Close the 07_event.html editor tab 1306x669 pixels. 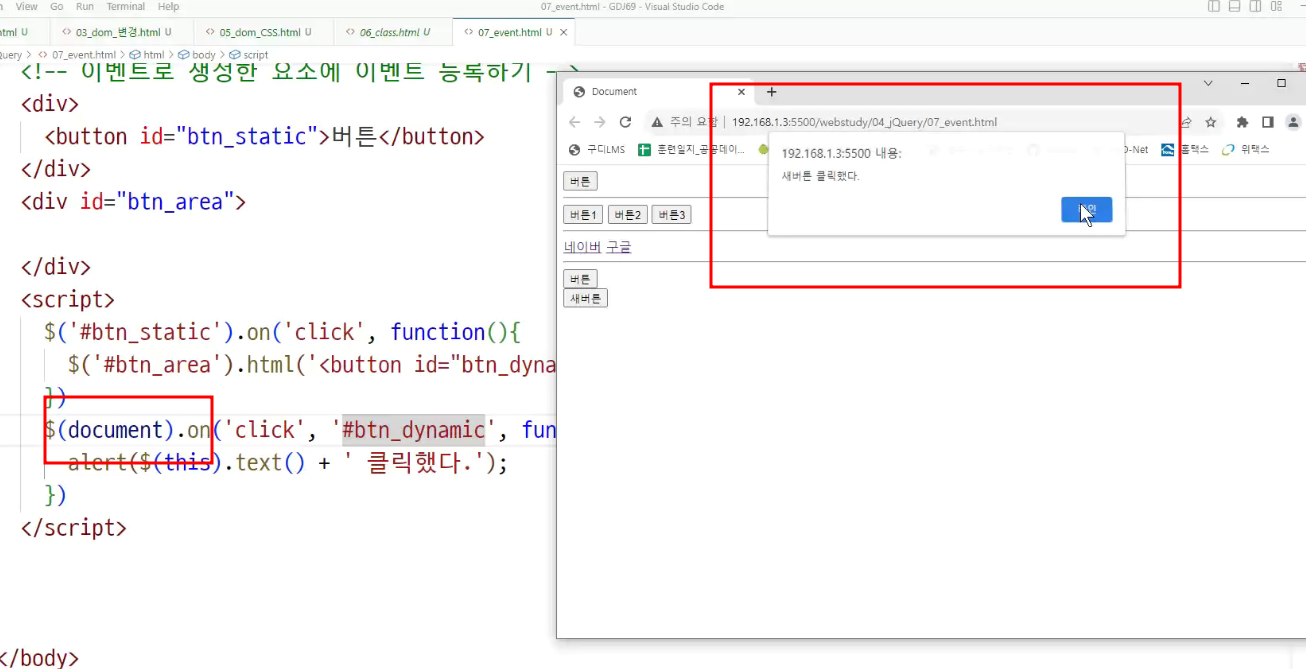pos(564,32)
